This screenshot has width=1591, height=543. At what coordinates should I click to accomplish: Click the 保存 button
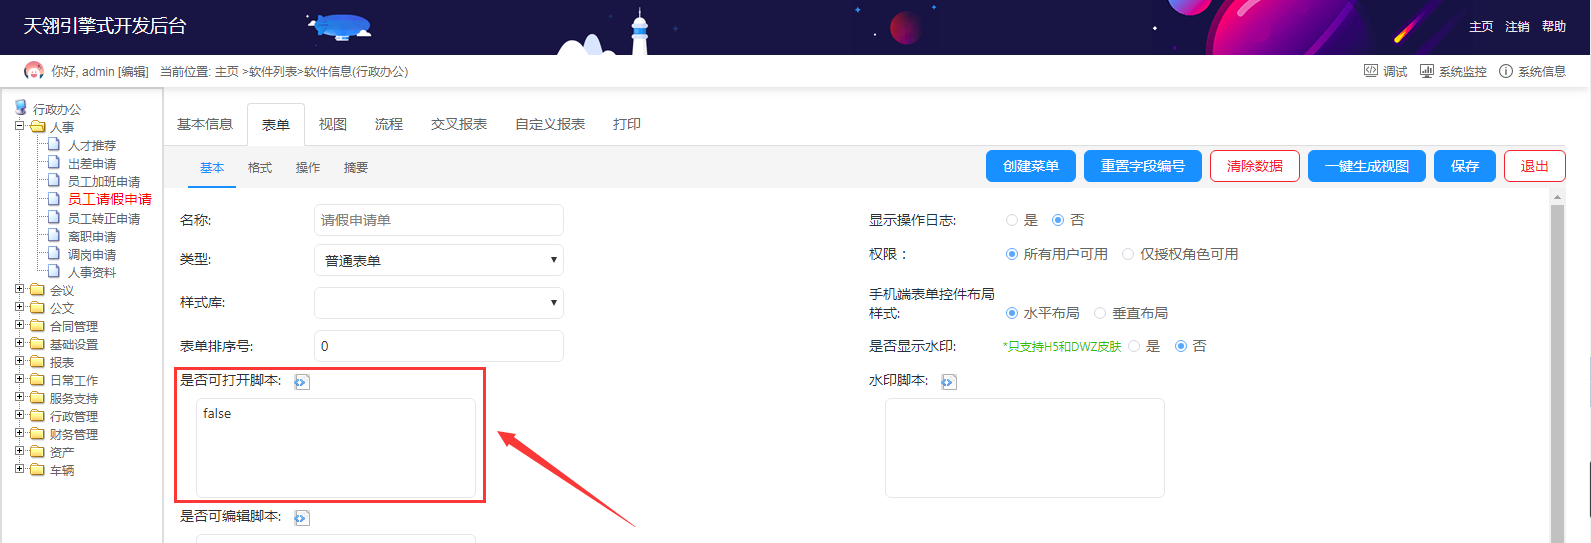1465,166
